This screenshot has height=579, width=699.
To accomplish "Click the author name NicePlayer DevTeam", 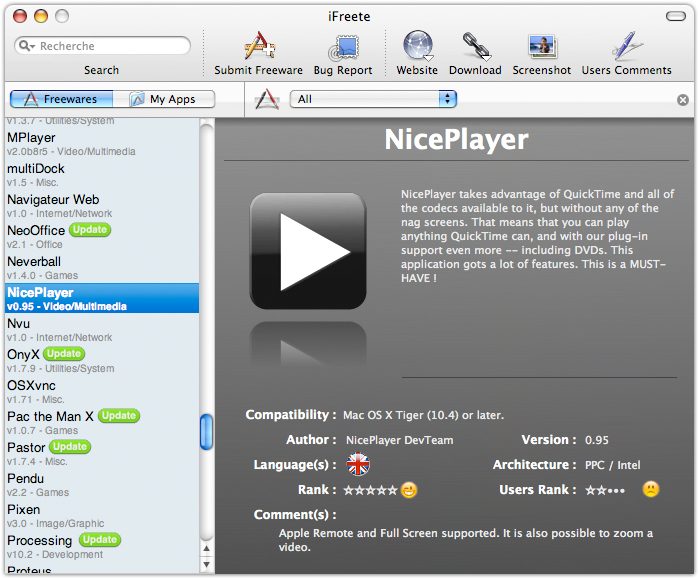I will [399, 440].
